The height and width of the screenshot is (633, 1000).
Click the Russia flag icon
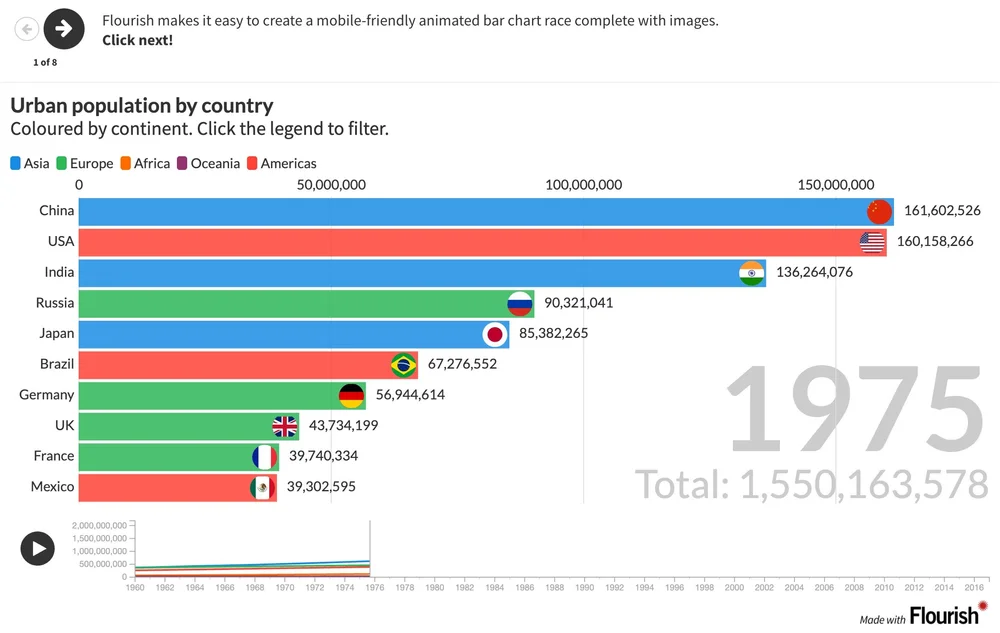pos(520,303)
